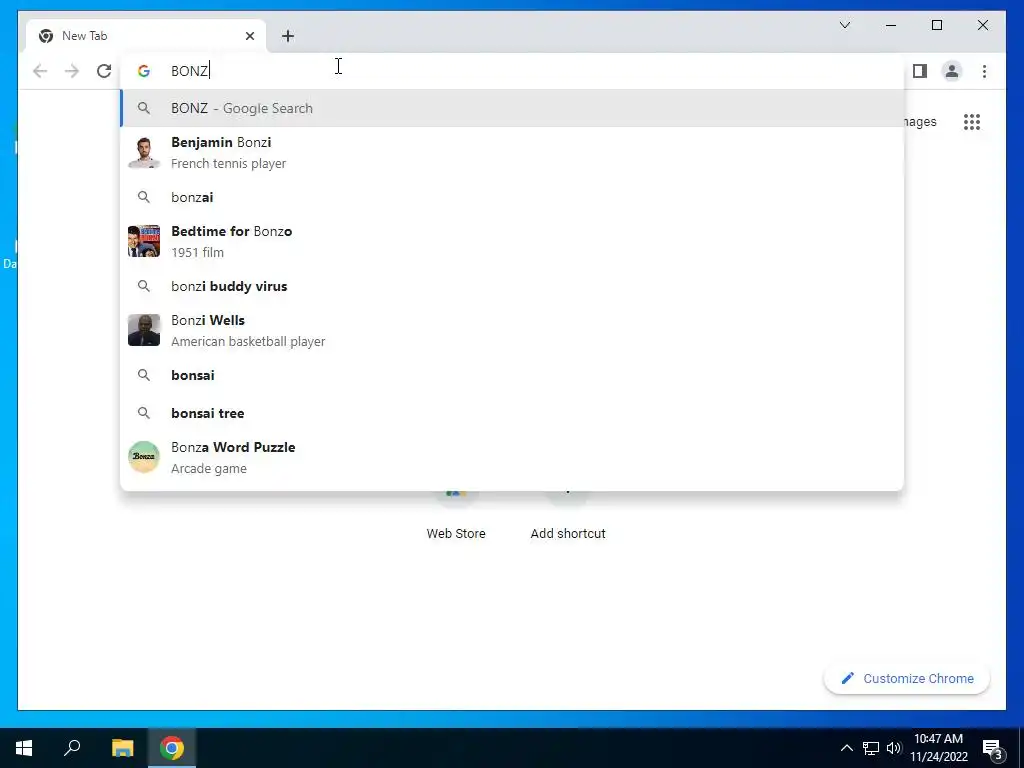Open the notification center icon

click(993, 750)
